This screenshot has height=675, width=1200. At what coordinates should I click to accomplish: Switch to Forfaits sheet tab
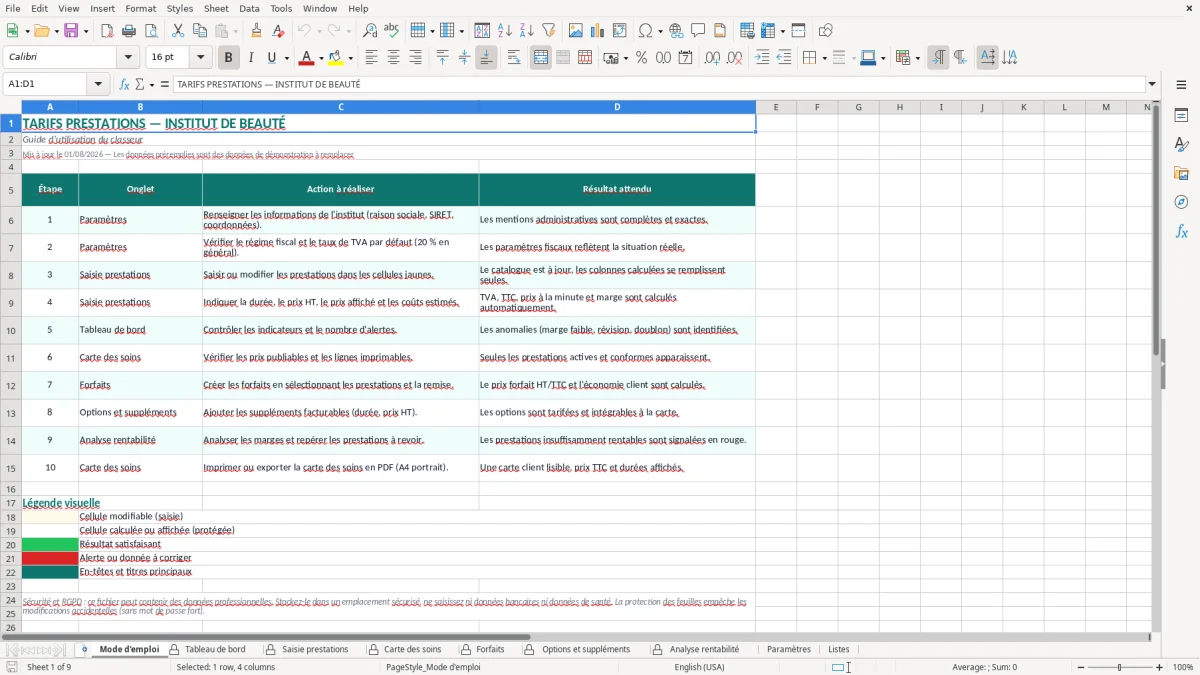pos(490,649)
